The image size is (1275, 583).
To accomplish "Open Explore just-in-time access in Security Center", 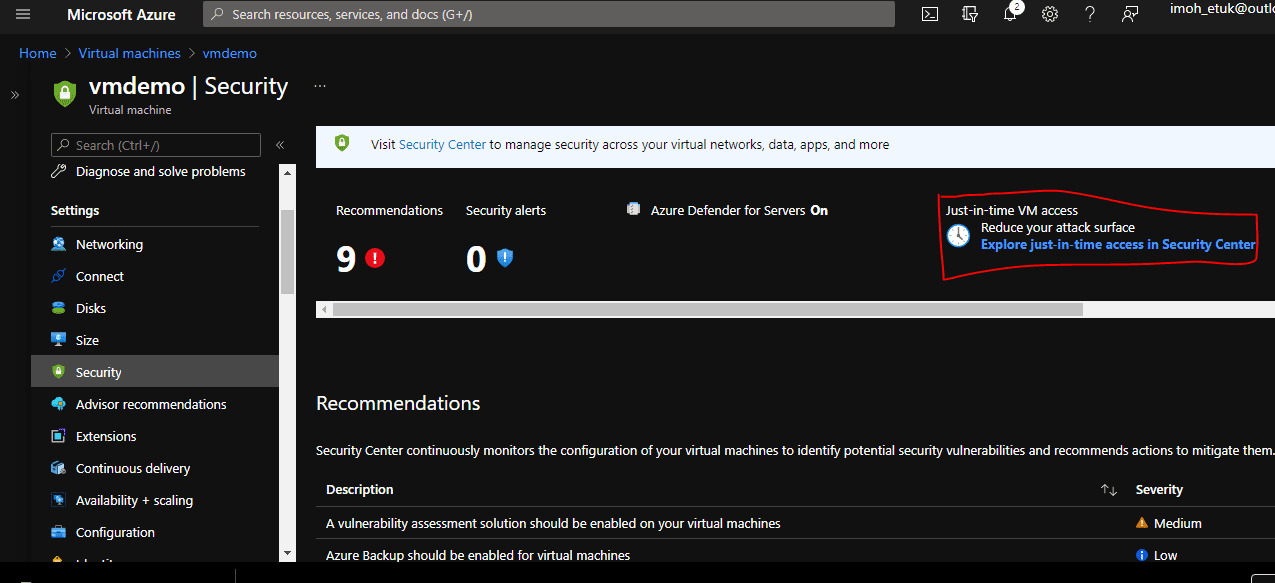I will point(1118,244).
